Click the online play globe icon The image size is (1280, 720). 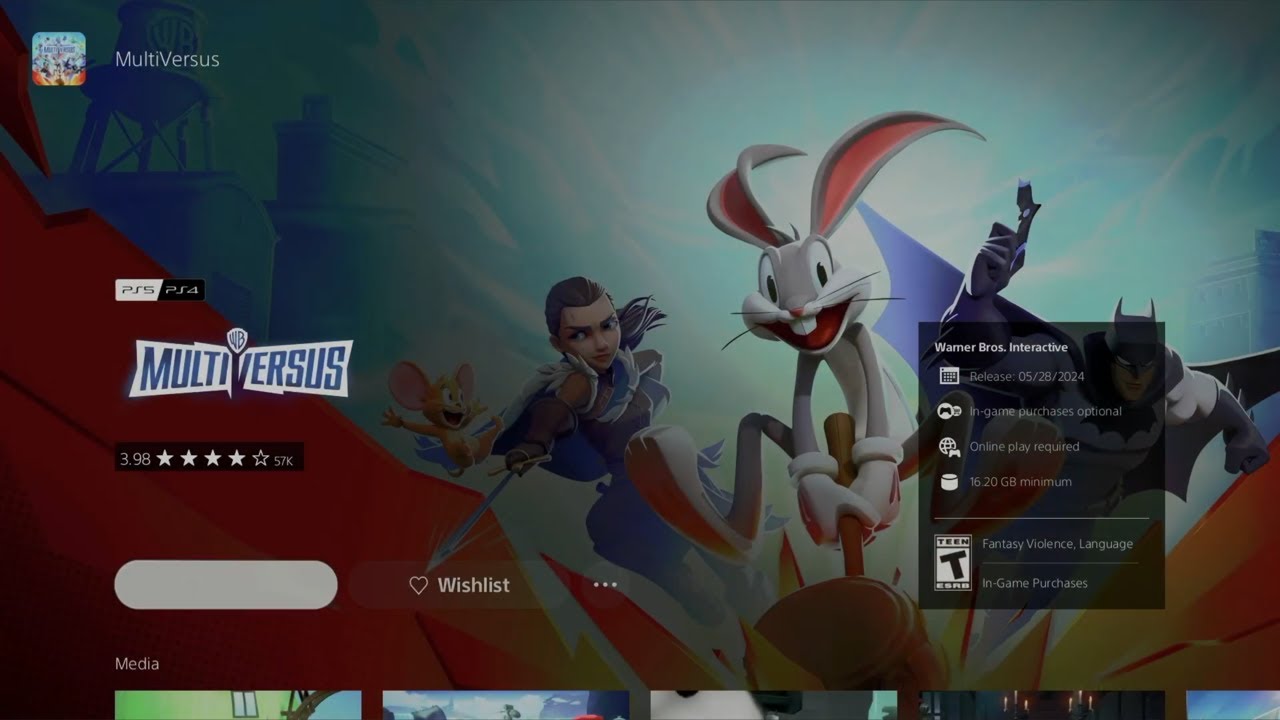949,447
